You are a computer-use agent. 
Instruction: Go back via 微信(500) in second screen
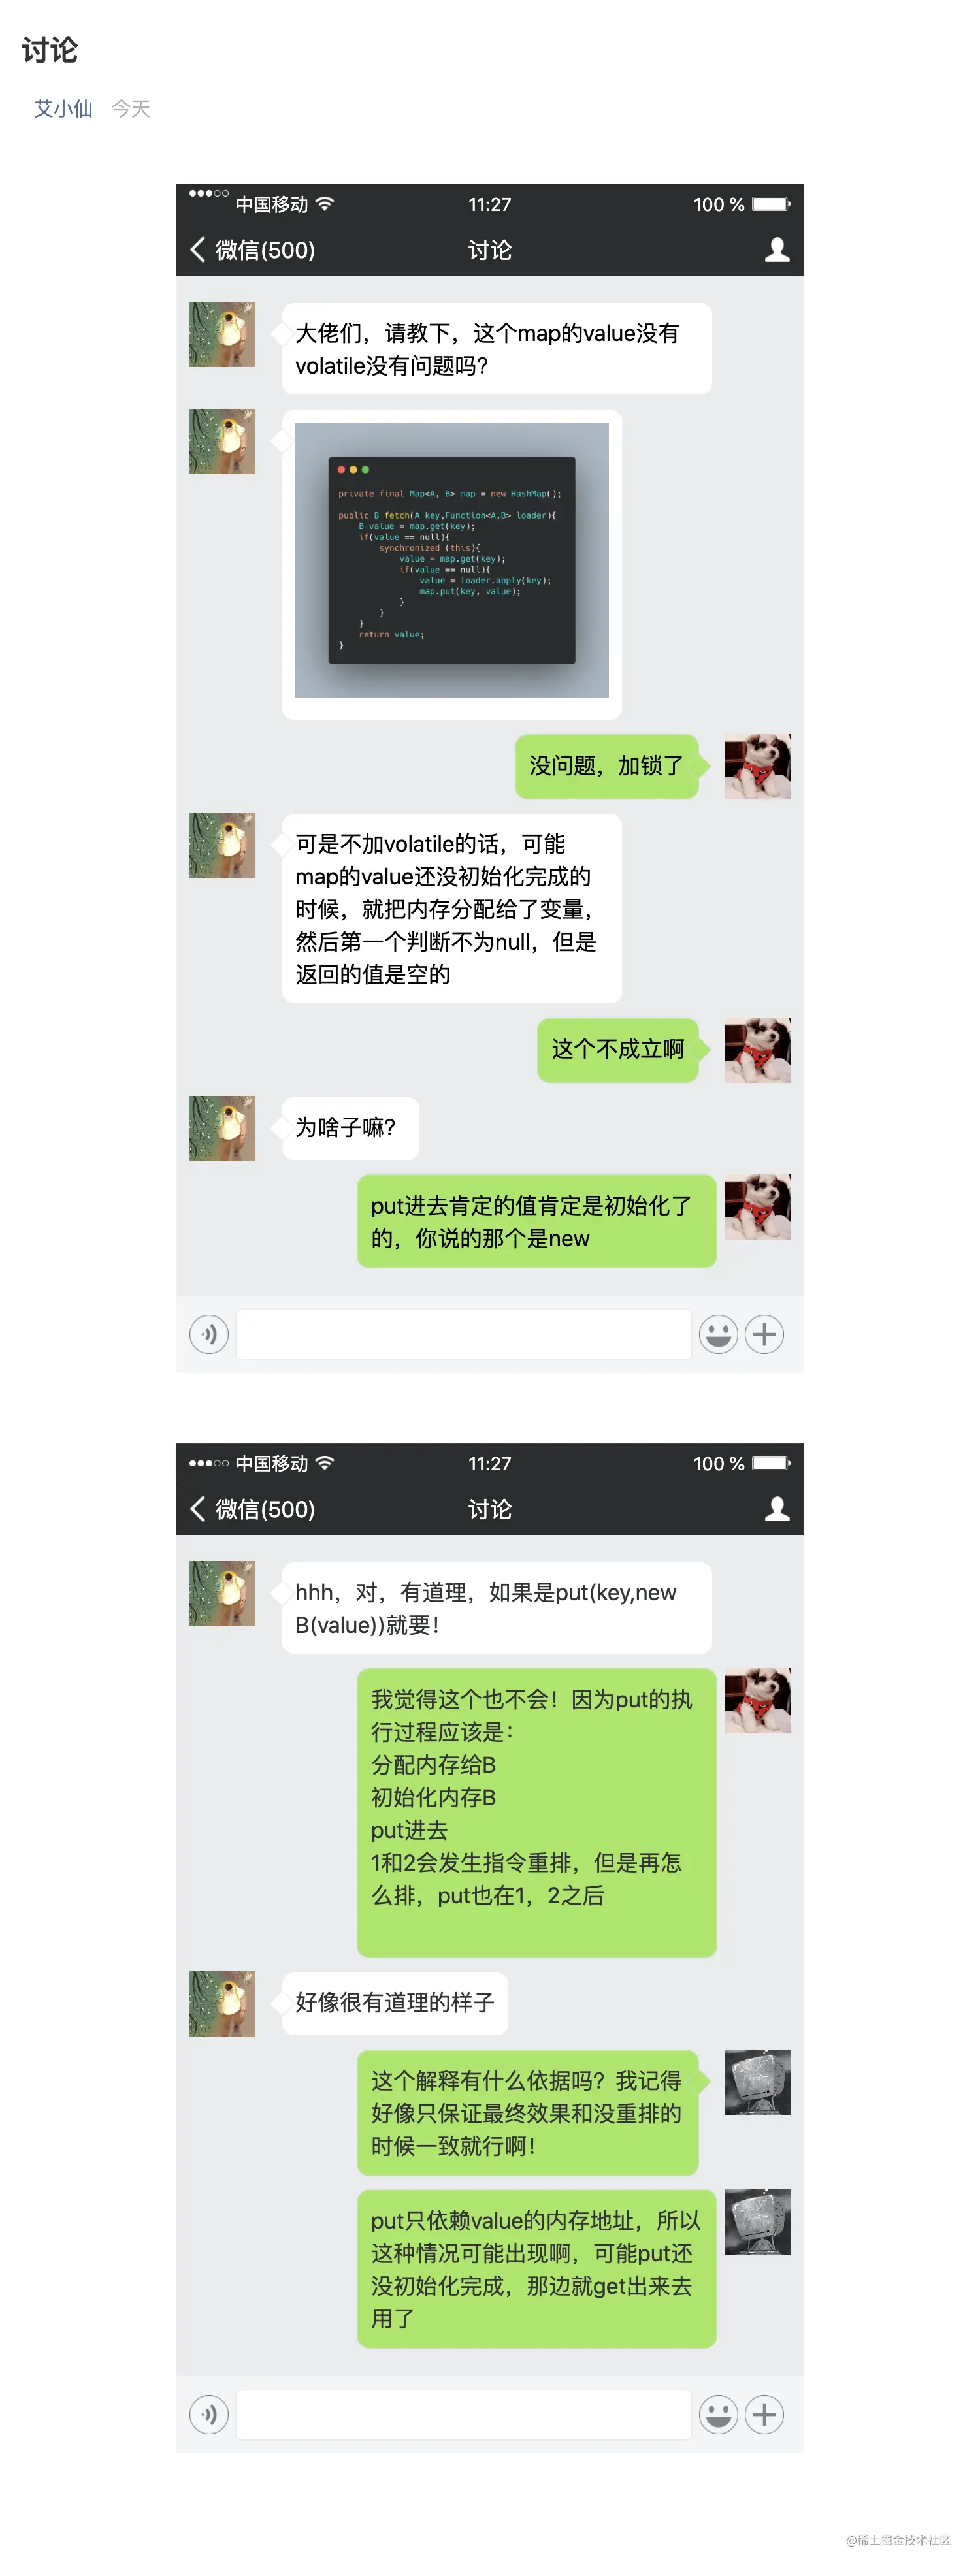click(x=252, y=1509)
